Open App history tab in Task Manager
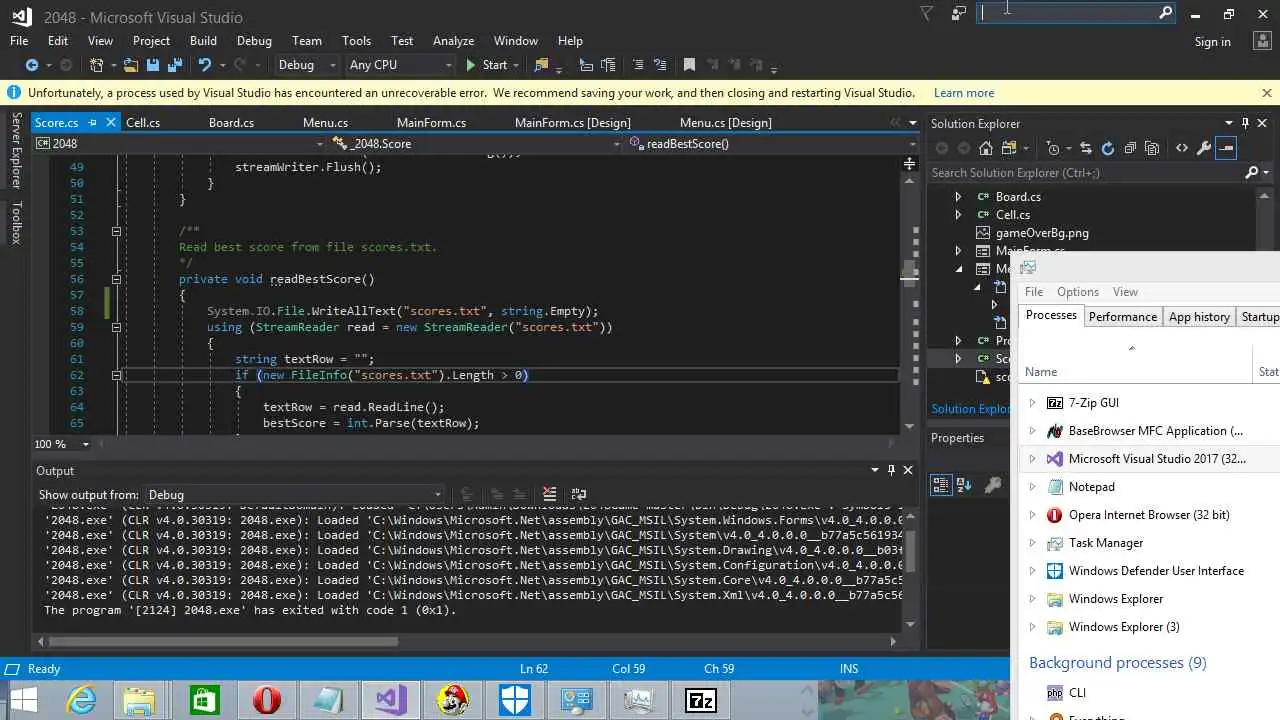Viewport: 1280px width, 720px height. coord(1199,316)
